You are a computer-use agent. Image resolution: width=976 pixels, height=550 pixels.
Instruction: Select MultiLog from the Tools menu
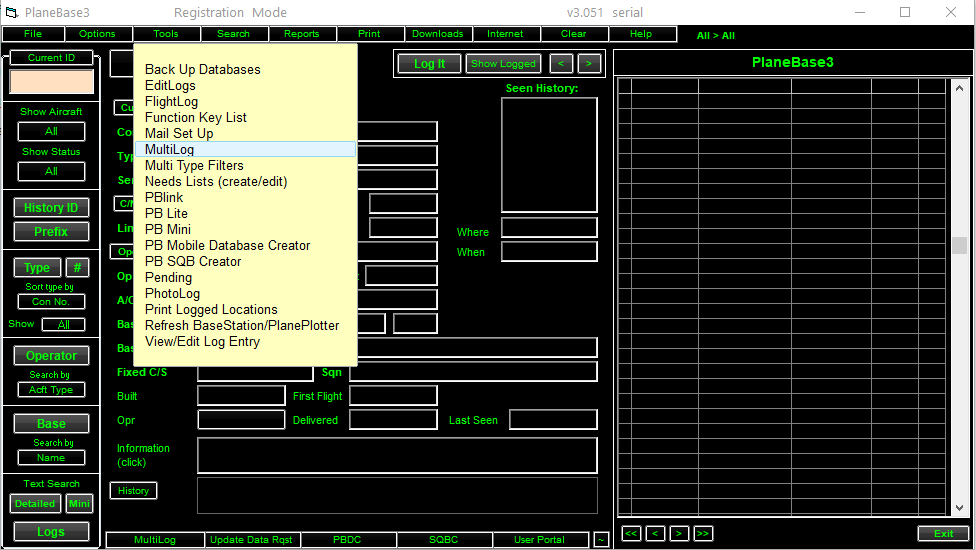pyautogui.click(x=169, y=149)
